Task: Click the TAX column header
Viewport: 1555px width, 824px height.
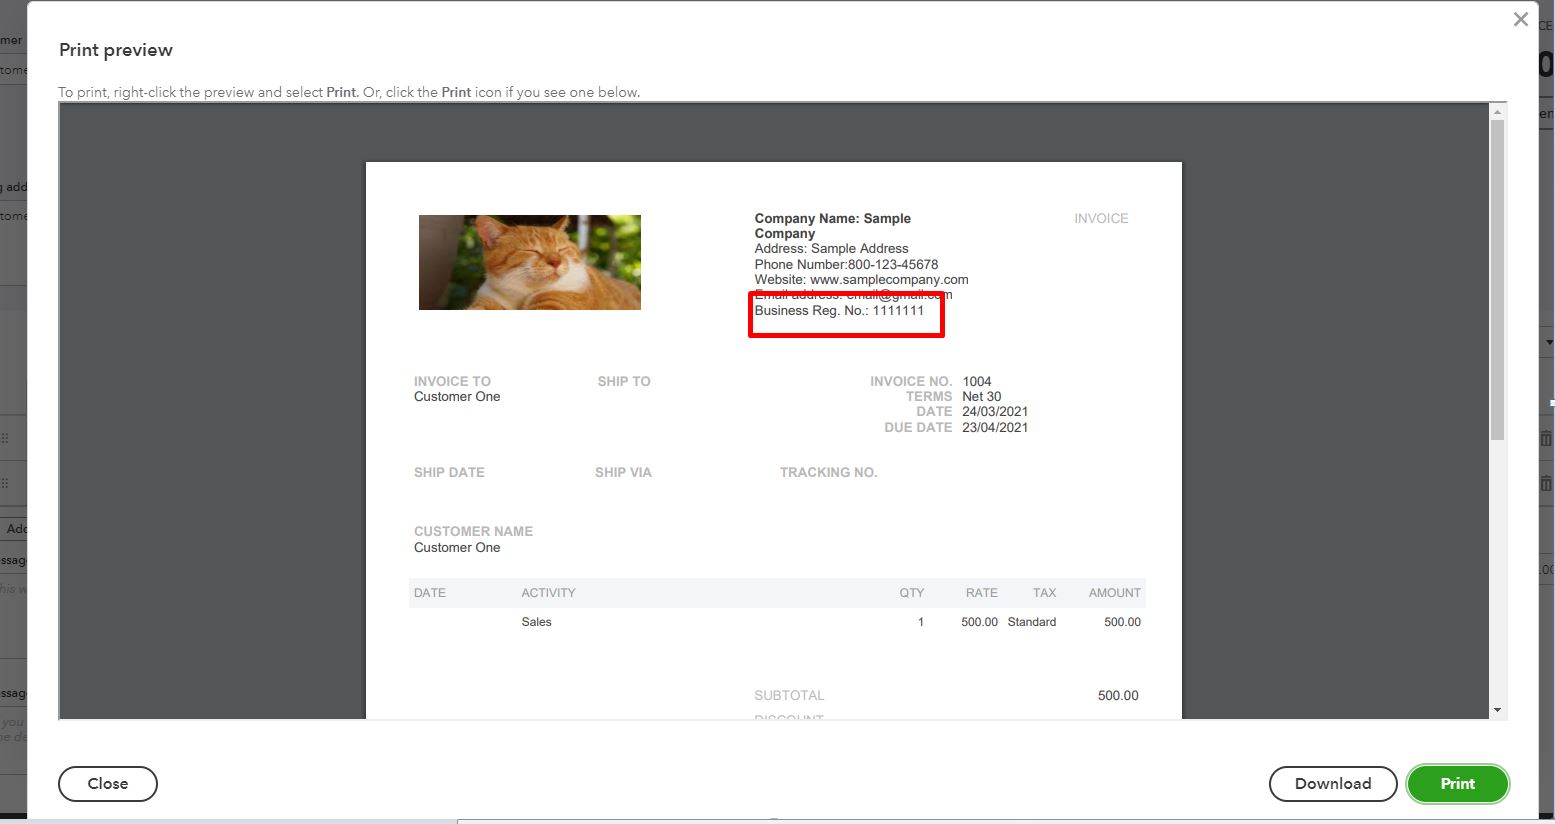Action: click(1044, 593)
